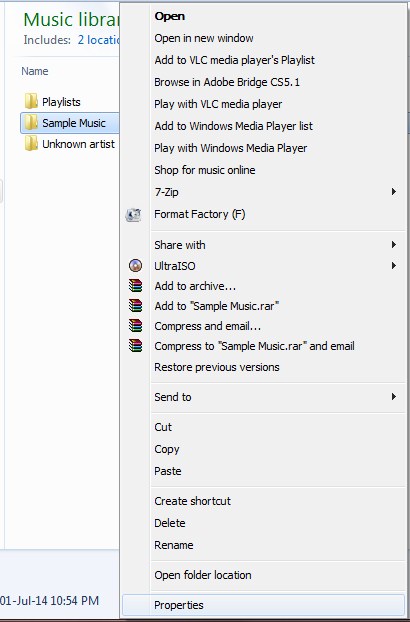
Task: Click the UltraISO disc icon
Action: point(135,265)
